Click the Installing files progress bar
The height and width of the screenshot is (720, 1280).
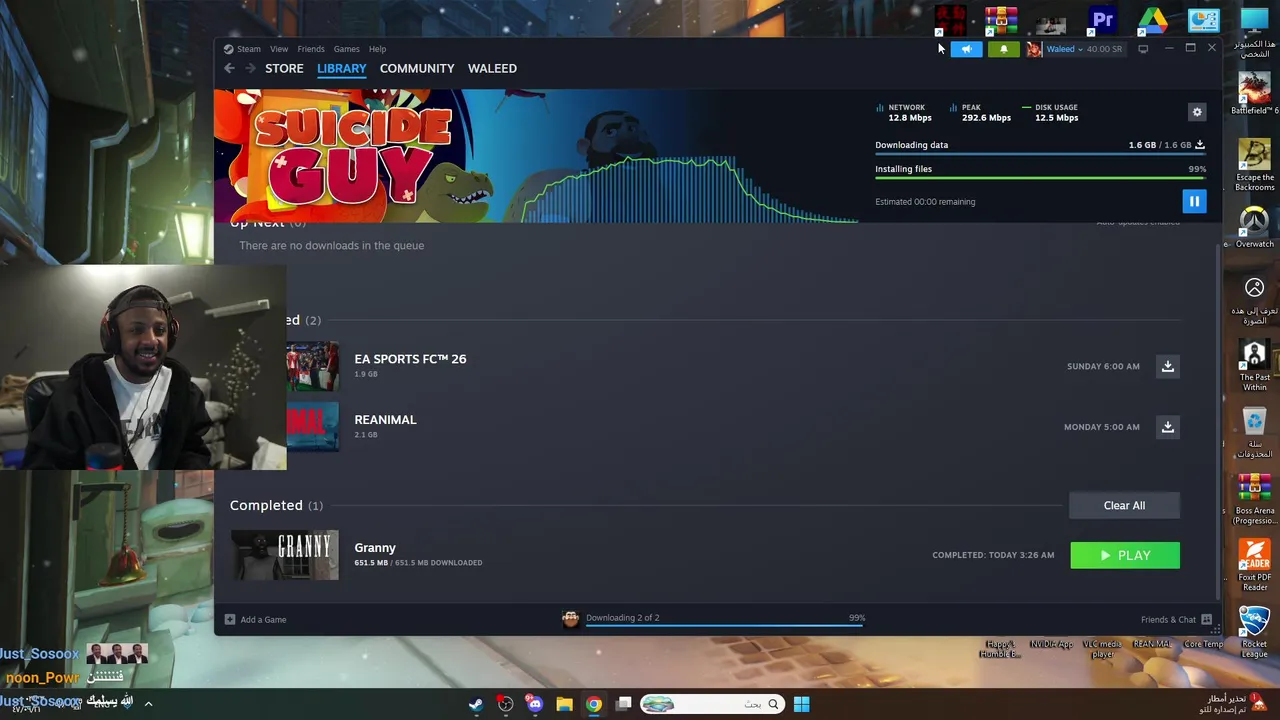pos(1040,180)
